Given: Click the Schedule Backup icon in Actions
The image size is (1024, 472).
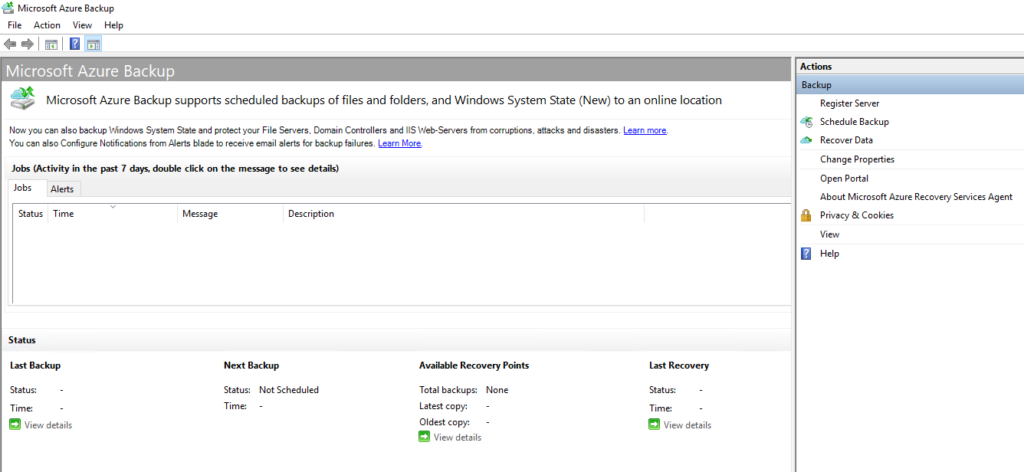Looking at the screenshot, I should pyautogui.click(x=807, y=122).
